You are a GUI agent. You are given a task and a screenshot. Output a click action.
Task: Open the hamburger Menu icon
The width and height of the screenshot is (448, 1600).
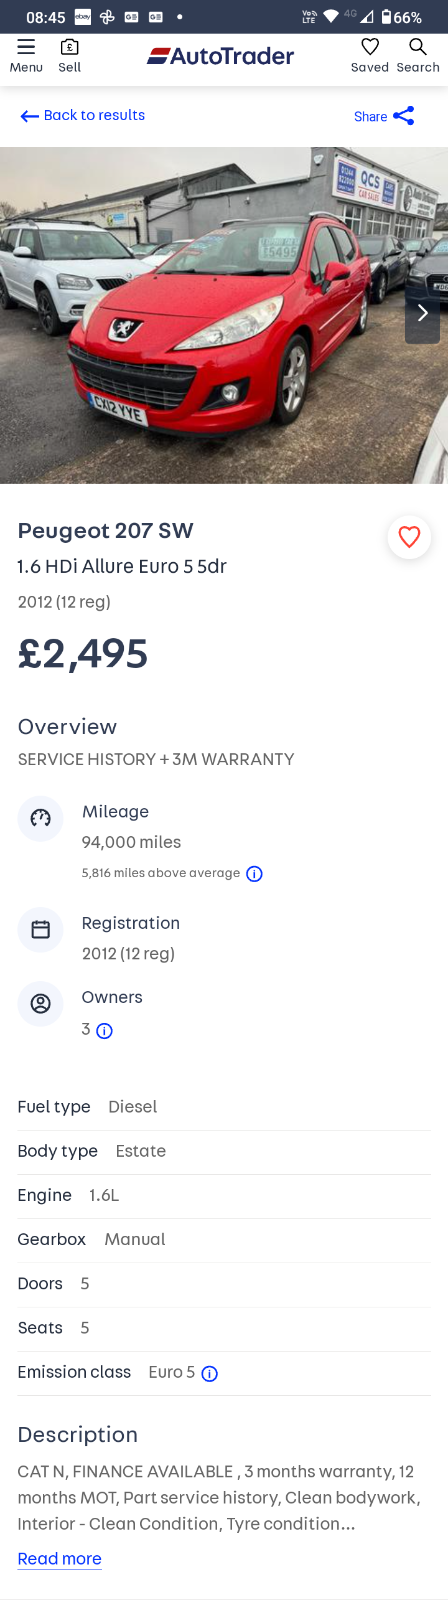[26, 47]
